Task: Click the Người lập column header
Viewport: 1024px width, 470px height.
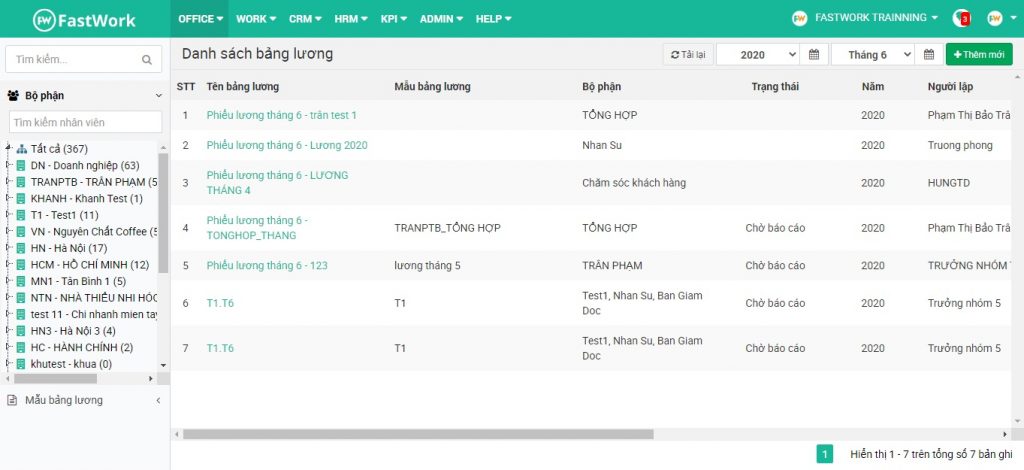Action: (950, 86)
